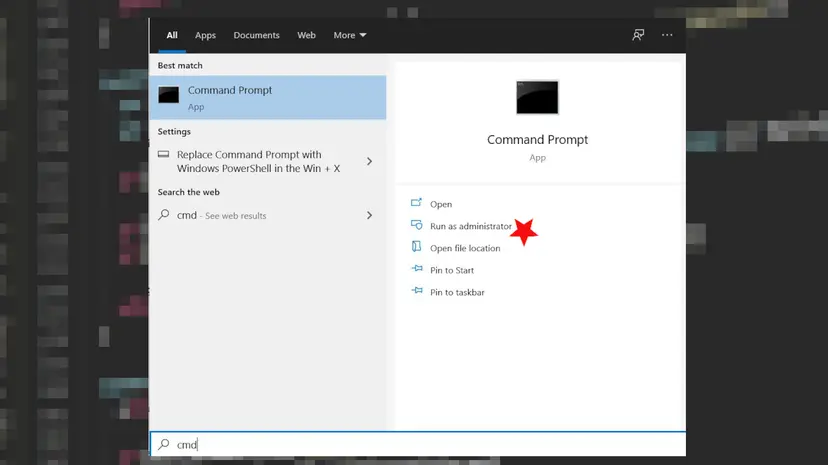Open Replace Command Prompt with PowerShell setting
Image resolution: width=828 pixels, height=465 pixels.
(x=268, y=162)
